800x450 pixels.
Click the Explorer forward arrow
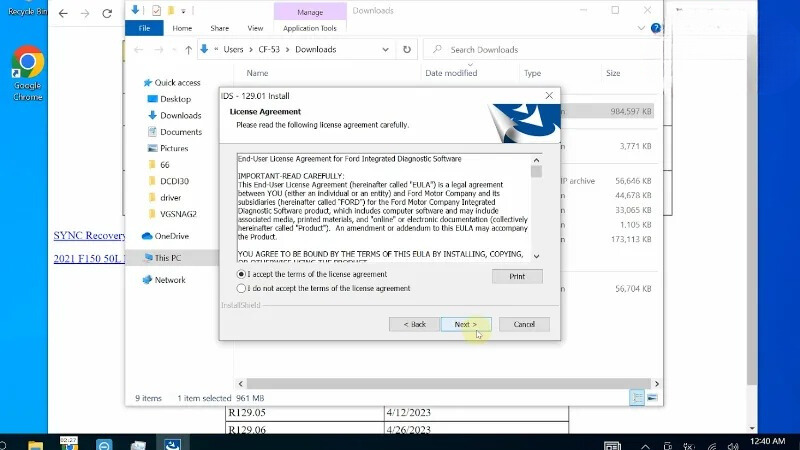[x=159, y=49]
